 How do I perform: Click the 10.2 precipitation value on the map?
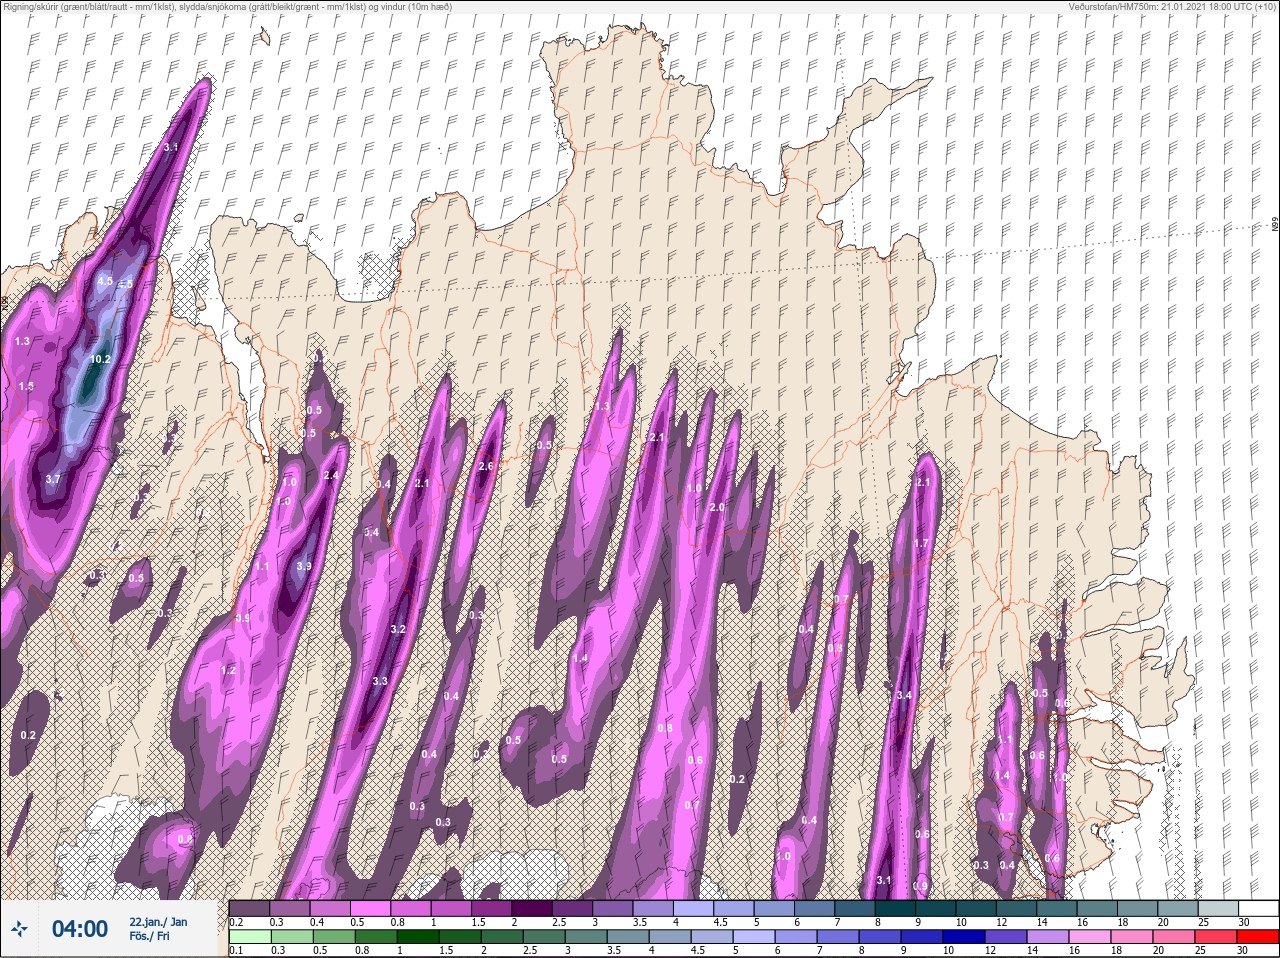tap(100, 359)
